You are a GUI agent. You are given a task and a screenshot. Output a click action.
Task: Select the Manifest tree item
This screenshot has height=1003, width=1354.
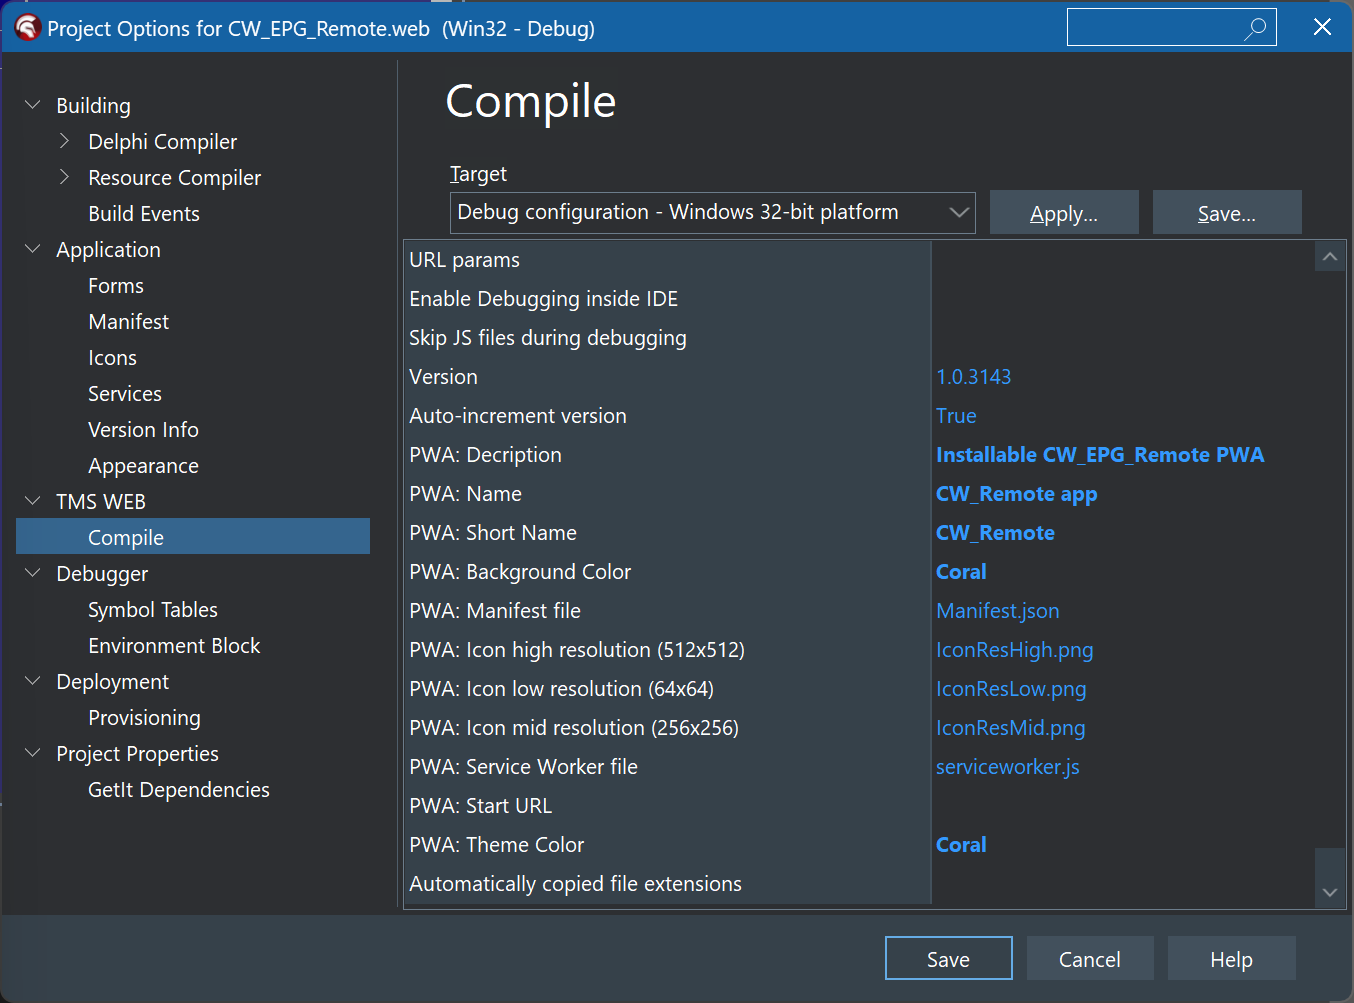tap(128, 321)
